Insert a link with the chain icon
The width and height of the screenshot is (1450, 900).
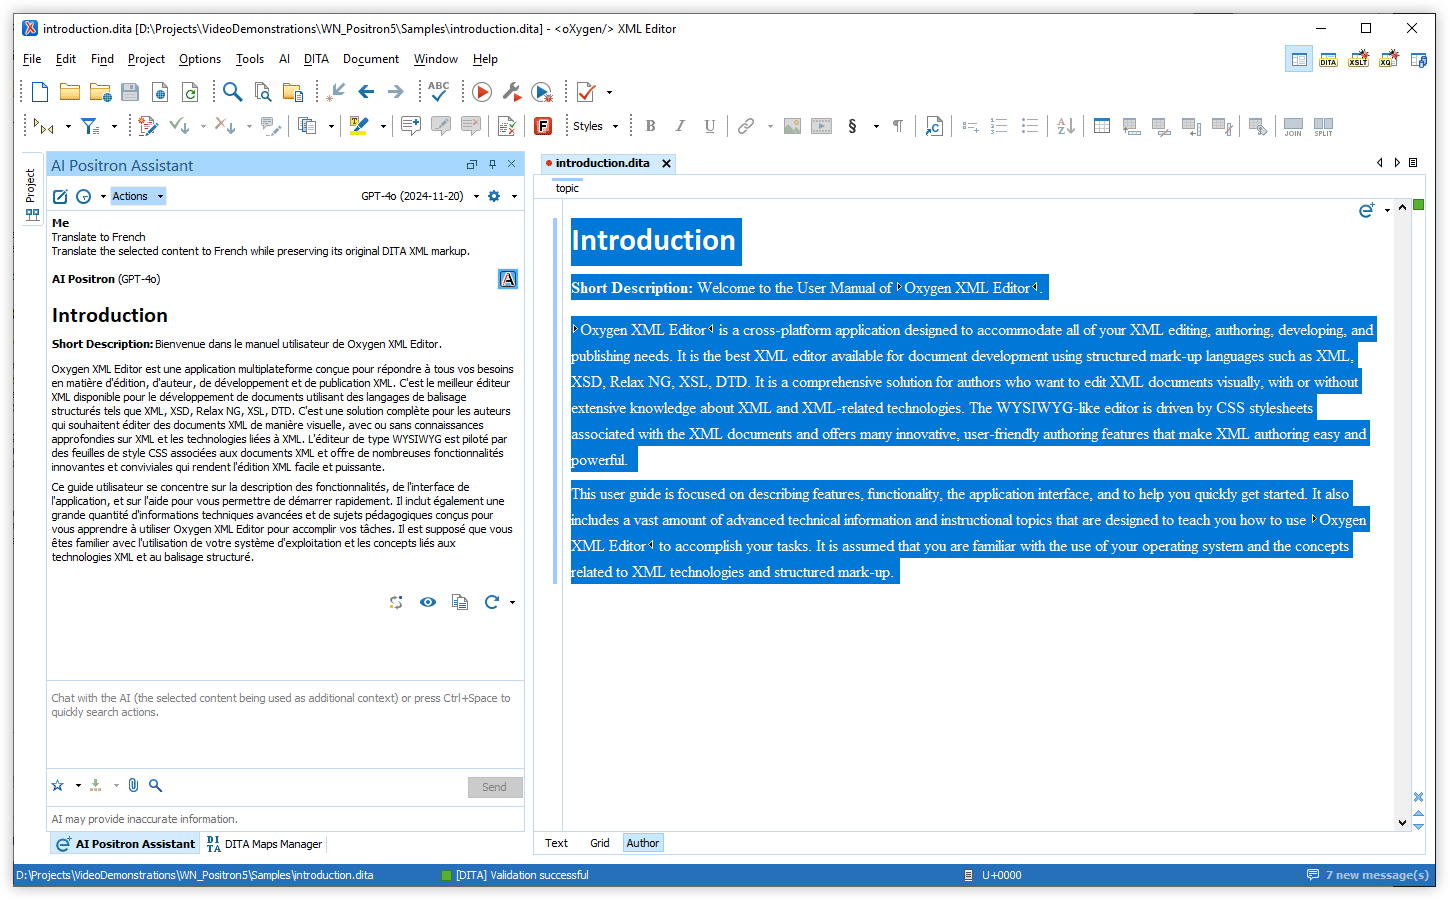[746, 126]
